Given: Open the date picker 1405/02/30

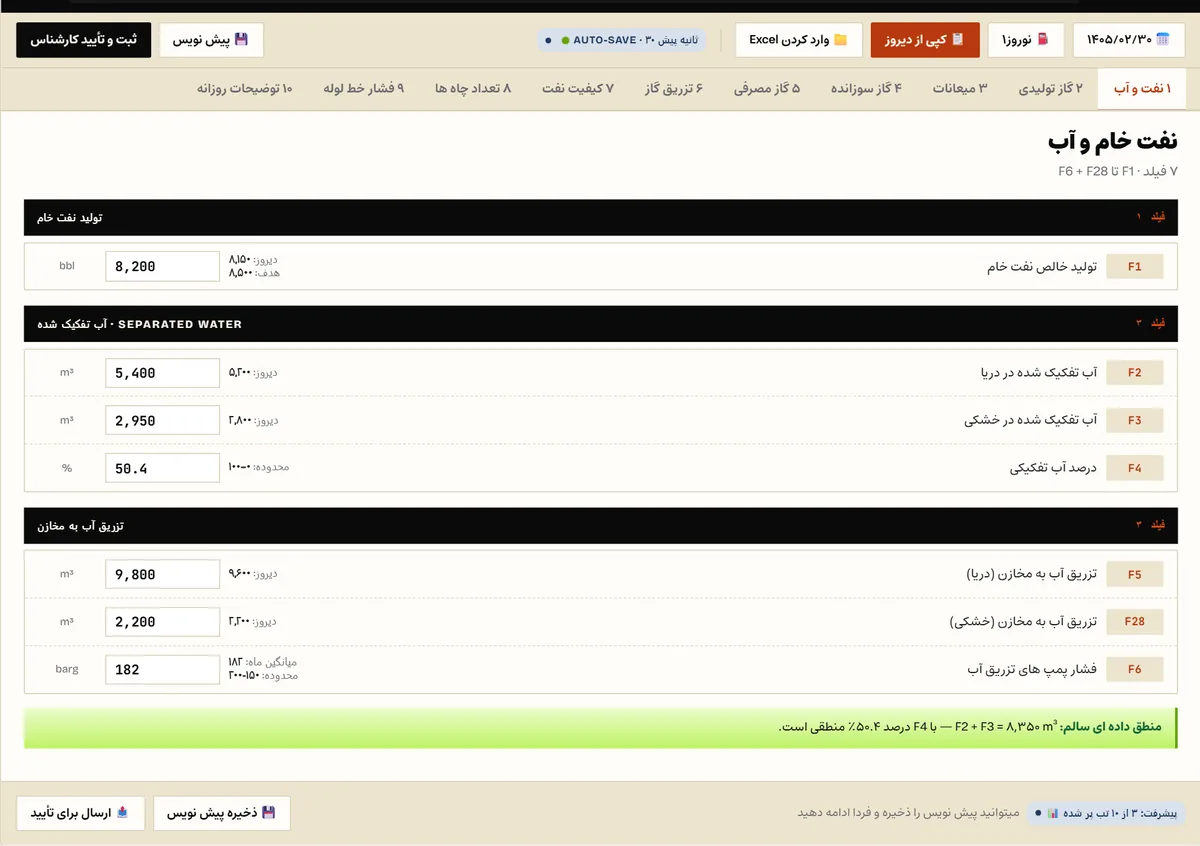Looking at the screenshot, I should click(x=1128, y=40).
